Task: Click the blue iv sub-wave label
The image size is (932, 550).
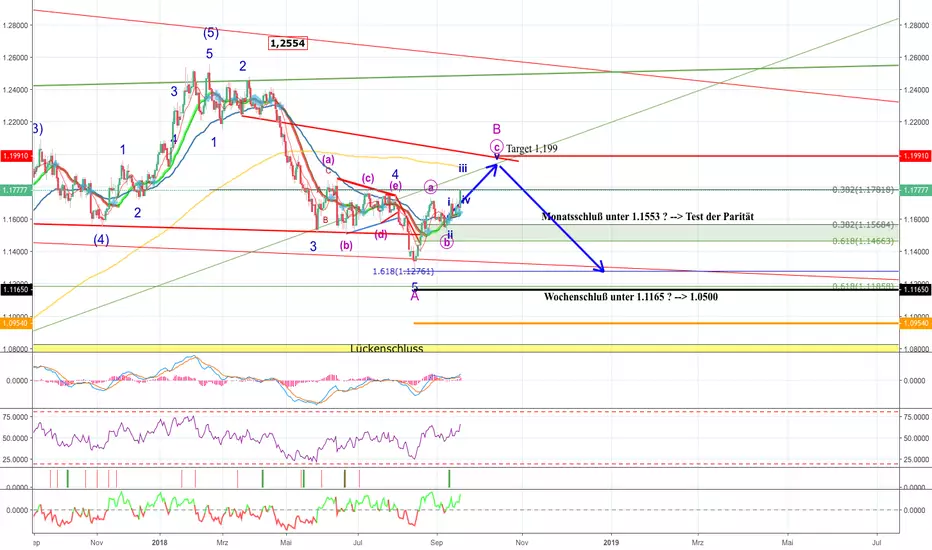Action: point(466,200)
